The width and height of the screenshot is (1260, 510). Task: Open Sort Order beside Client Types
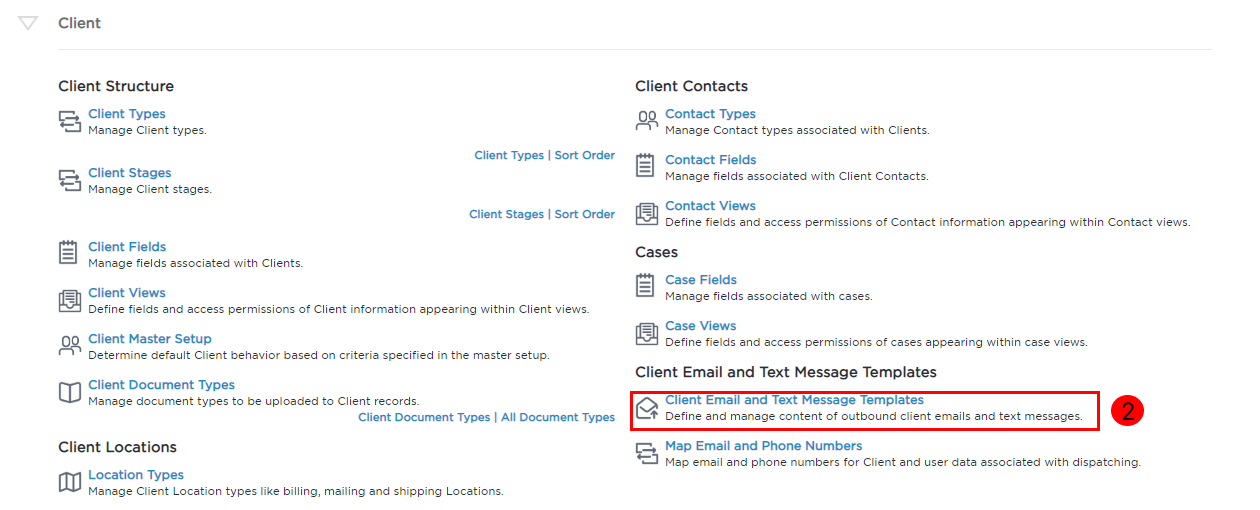coord(585,155)
